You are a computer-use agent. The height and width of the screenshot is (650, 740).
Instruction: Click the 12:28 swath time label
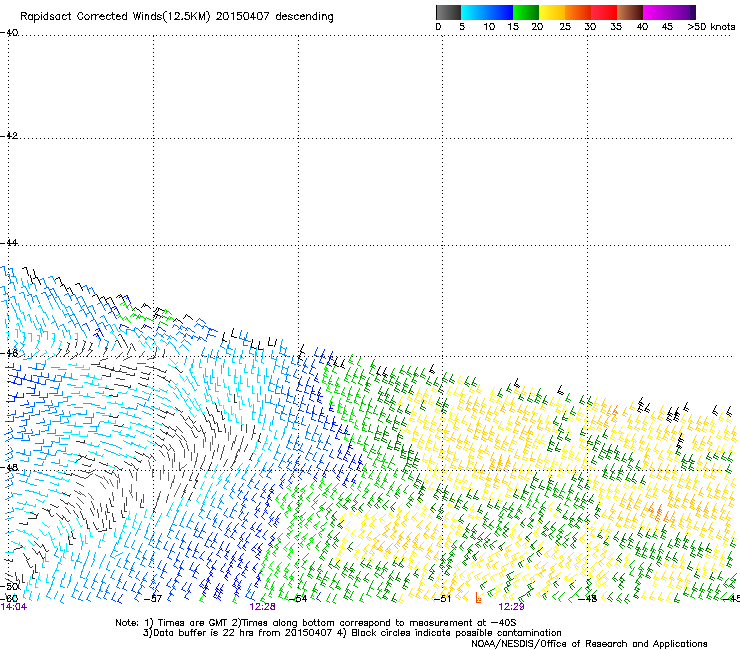[x=262, y=607]
